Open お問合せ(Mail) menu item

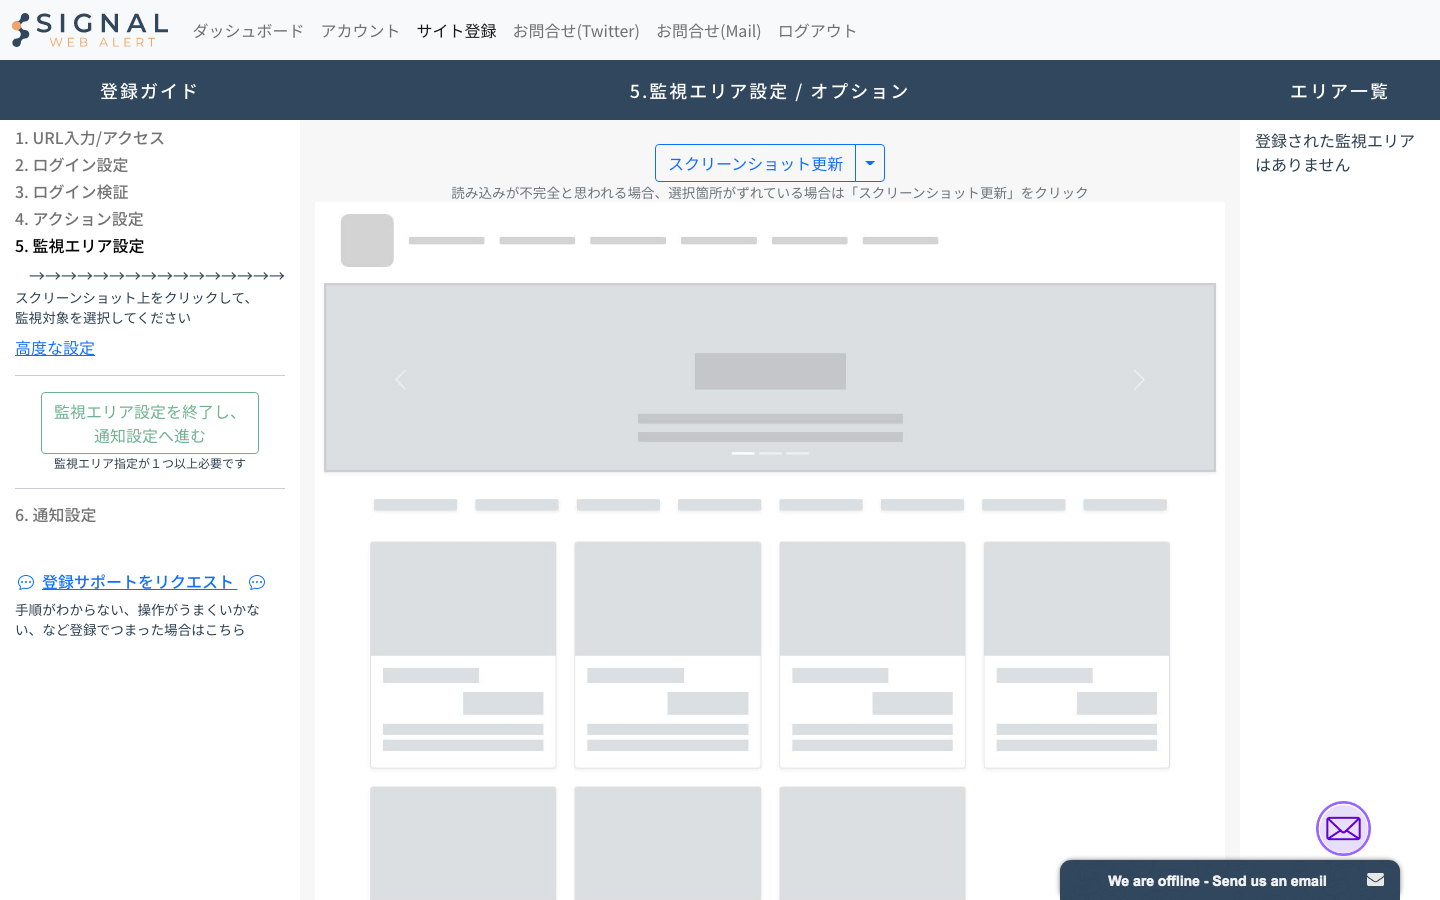pyautogui.click(x=708, y=31)
